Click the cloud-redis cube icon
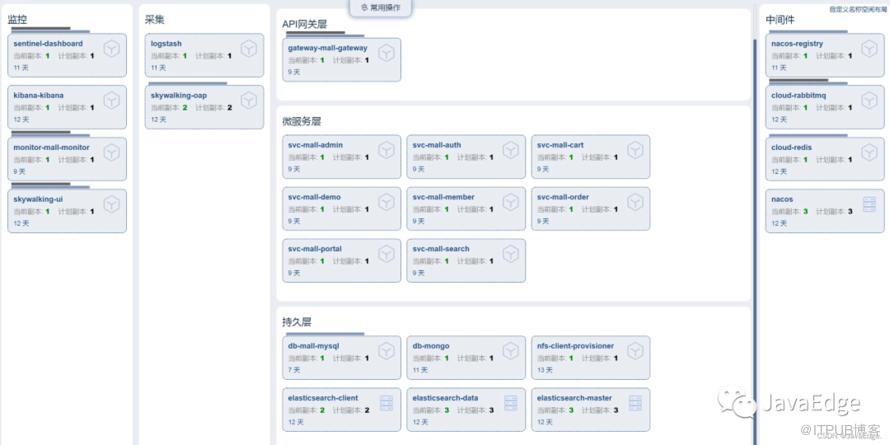This screenshot has width=890, height=445. (870, 152)
